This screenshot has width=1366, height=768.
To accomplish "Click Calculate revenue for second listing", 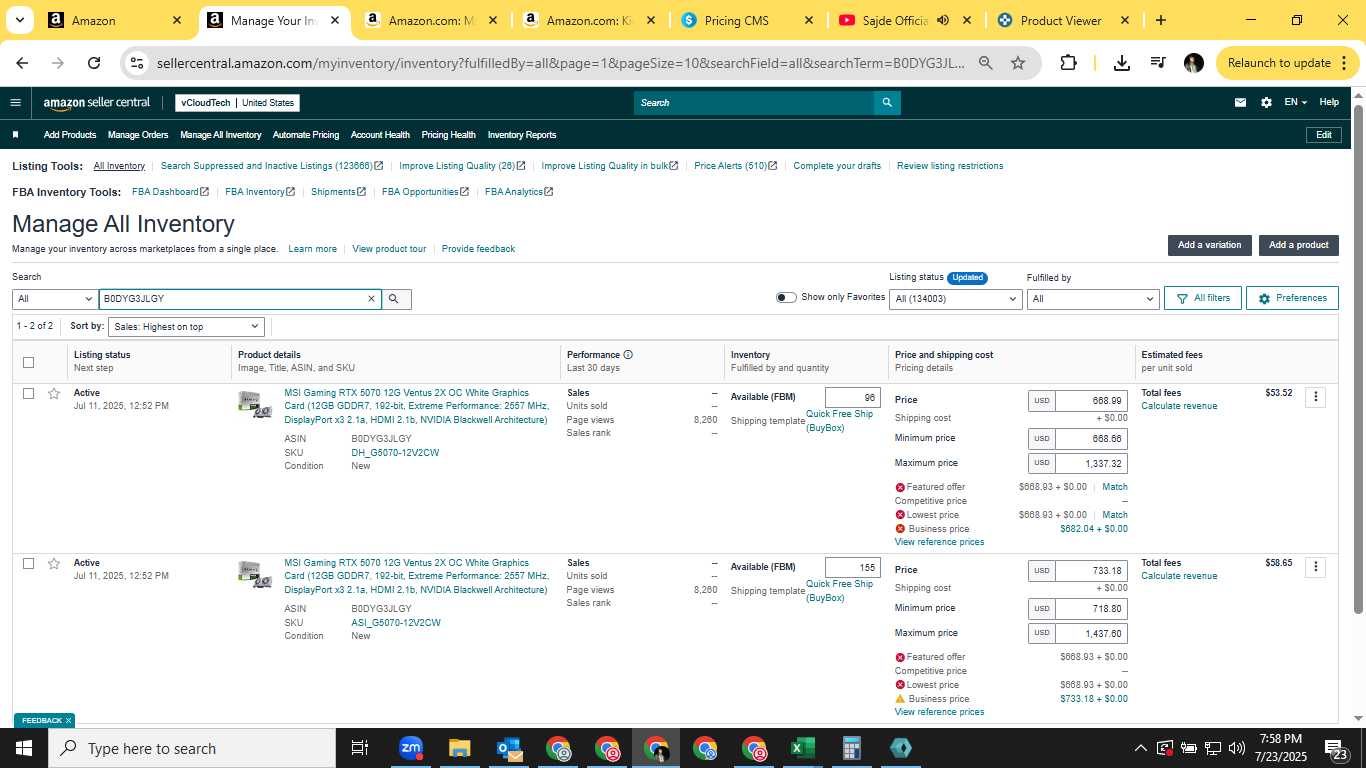I will (x=1179, y=576).
